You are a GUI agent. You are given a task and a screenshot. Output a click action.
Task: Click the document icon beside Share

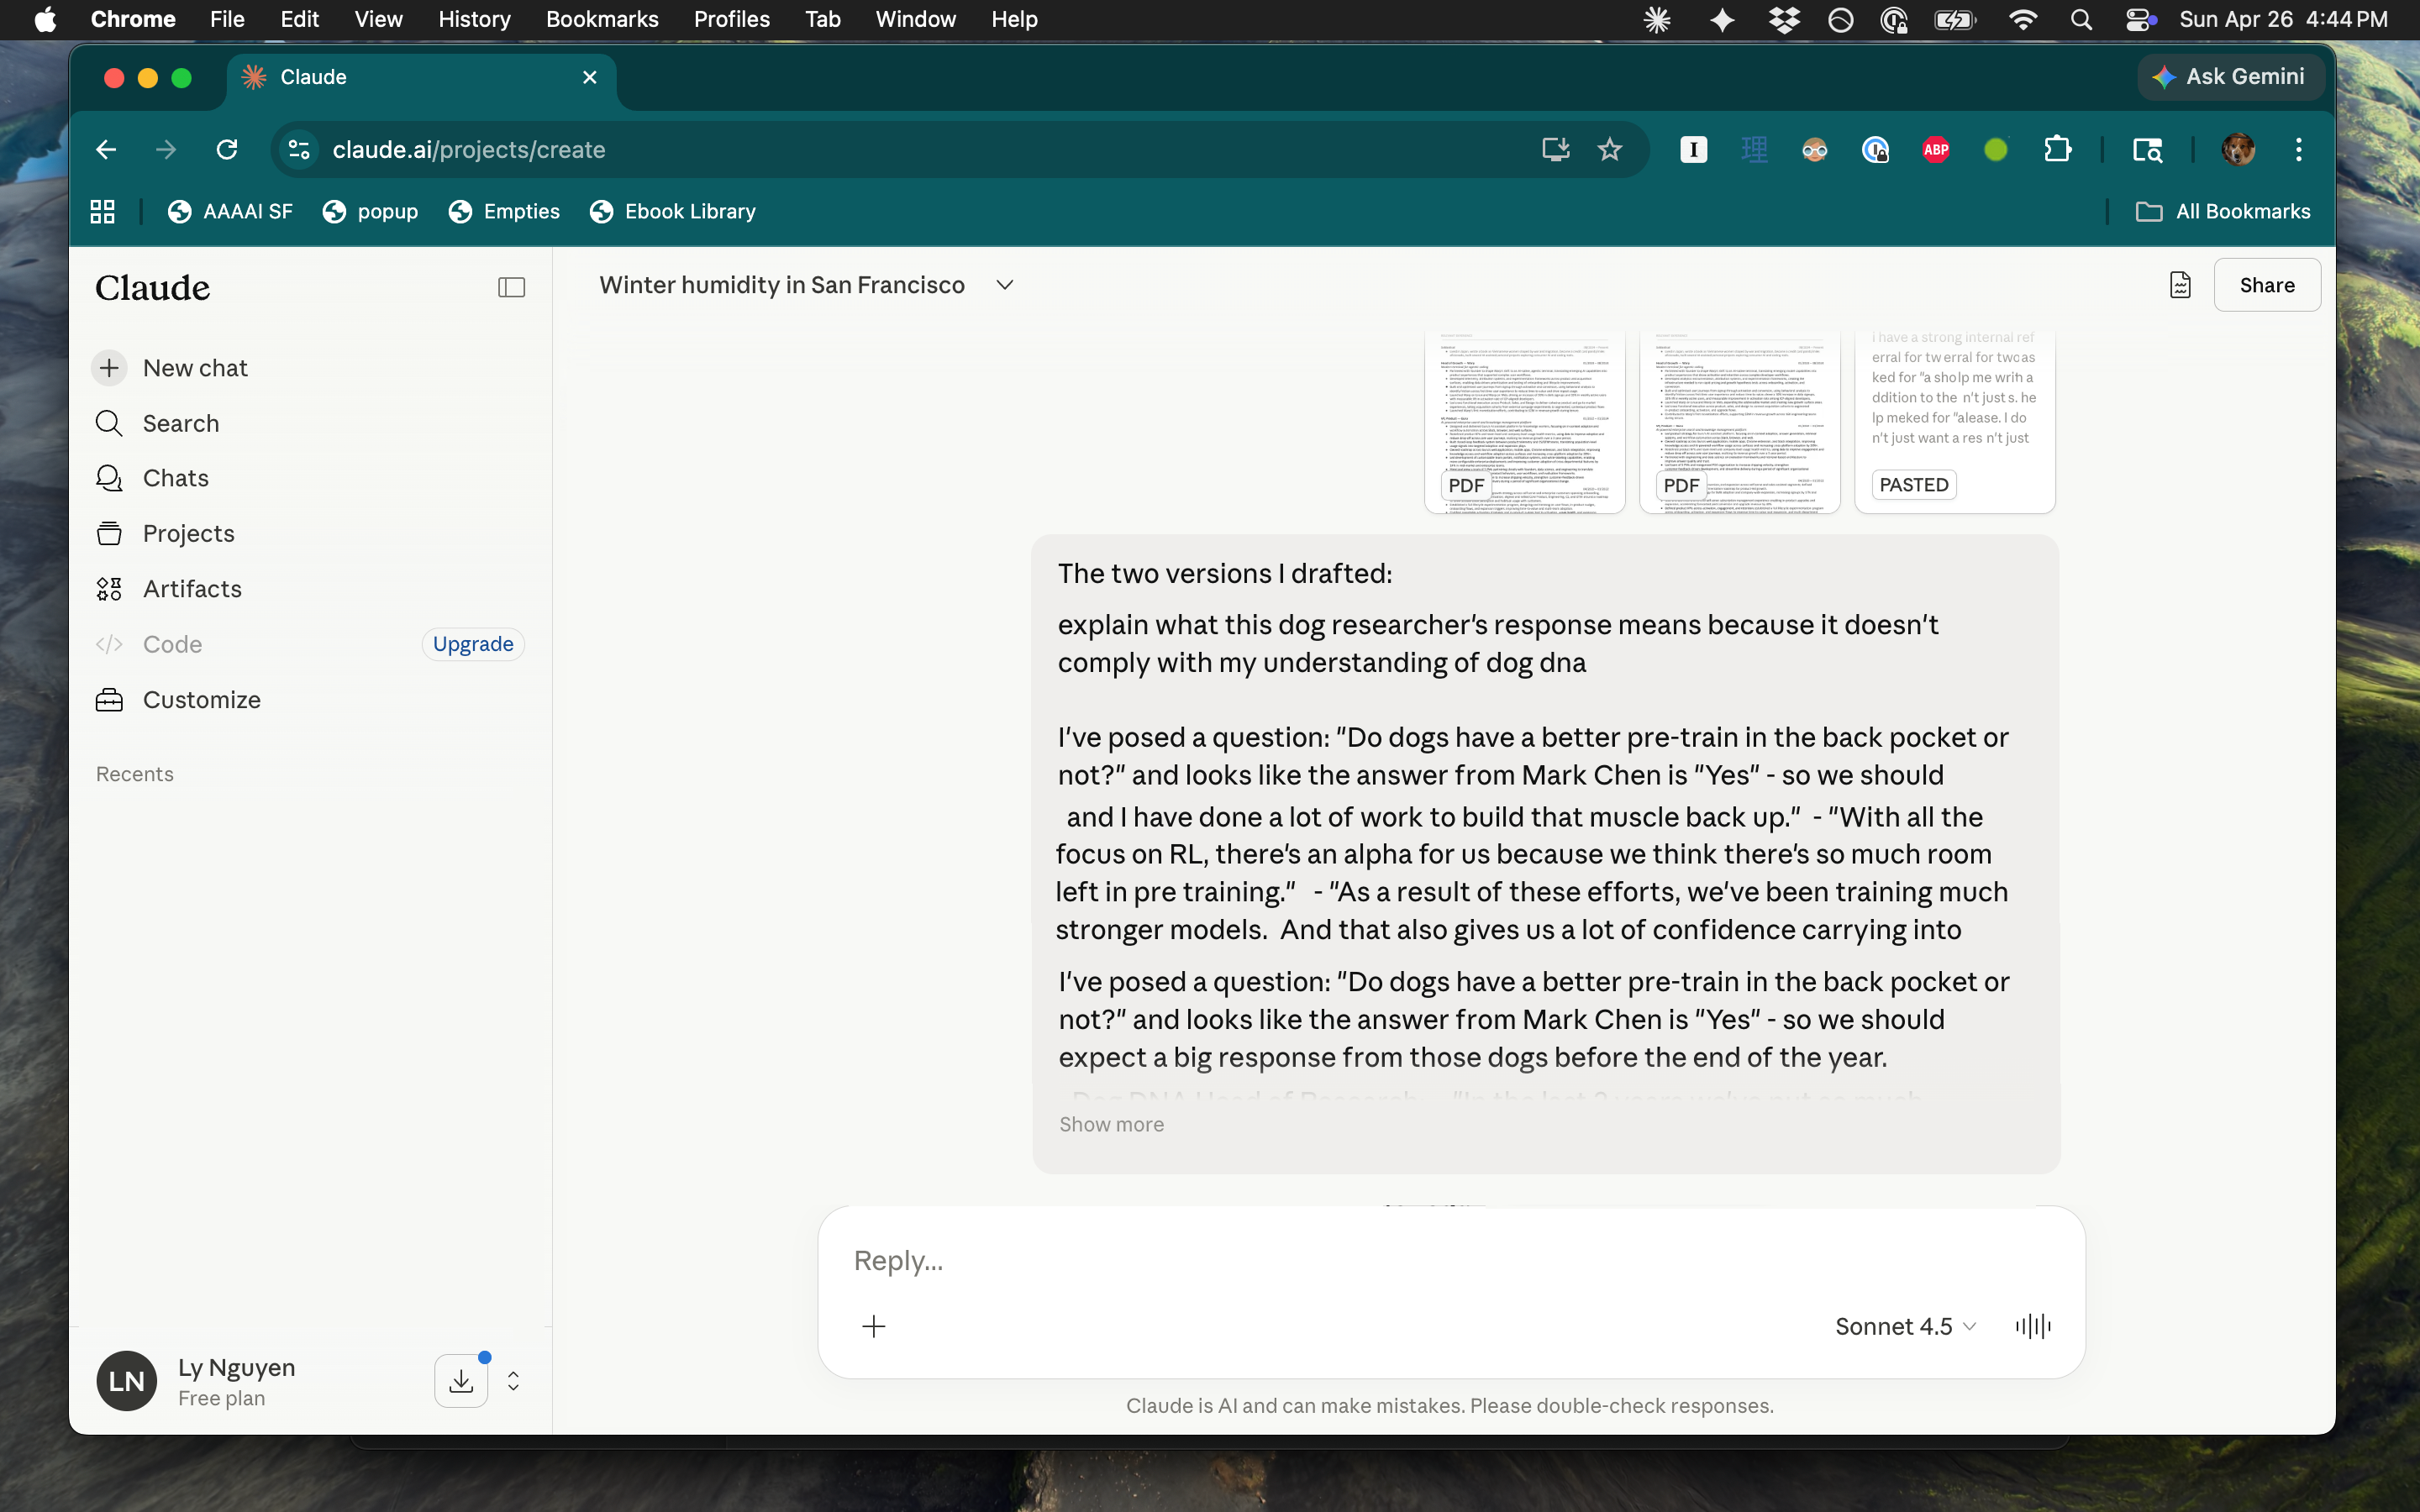click(2180, 285)
